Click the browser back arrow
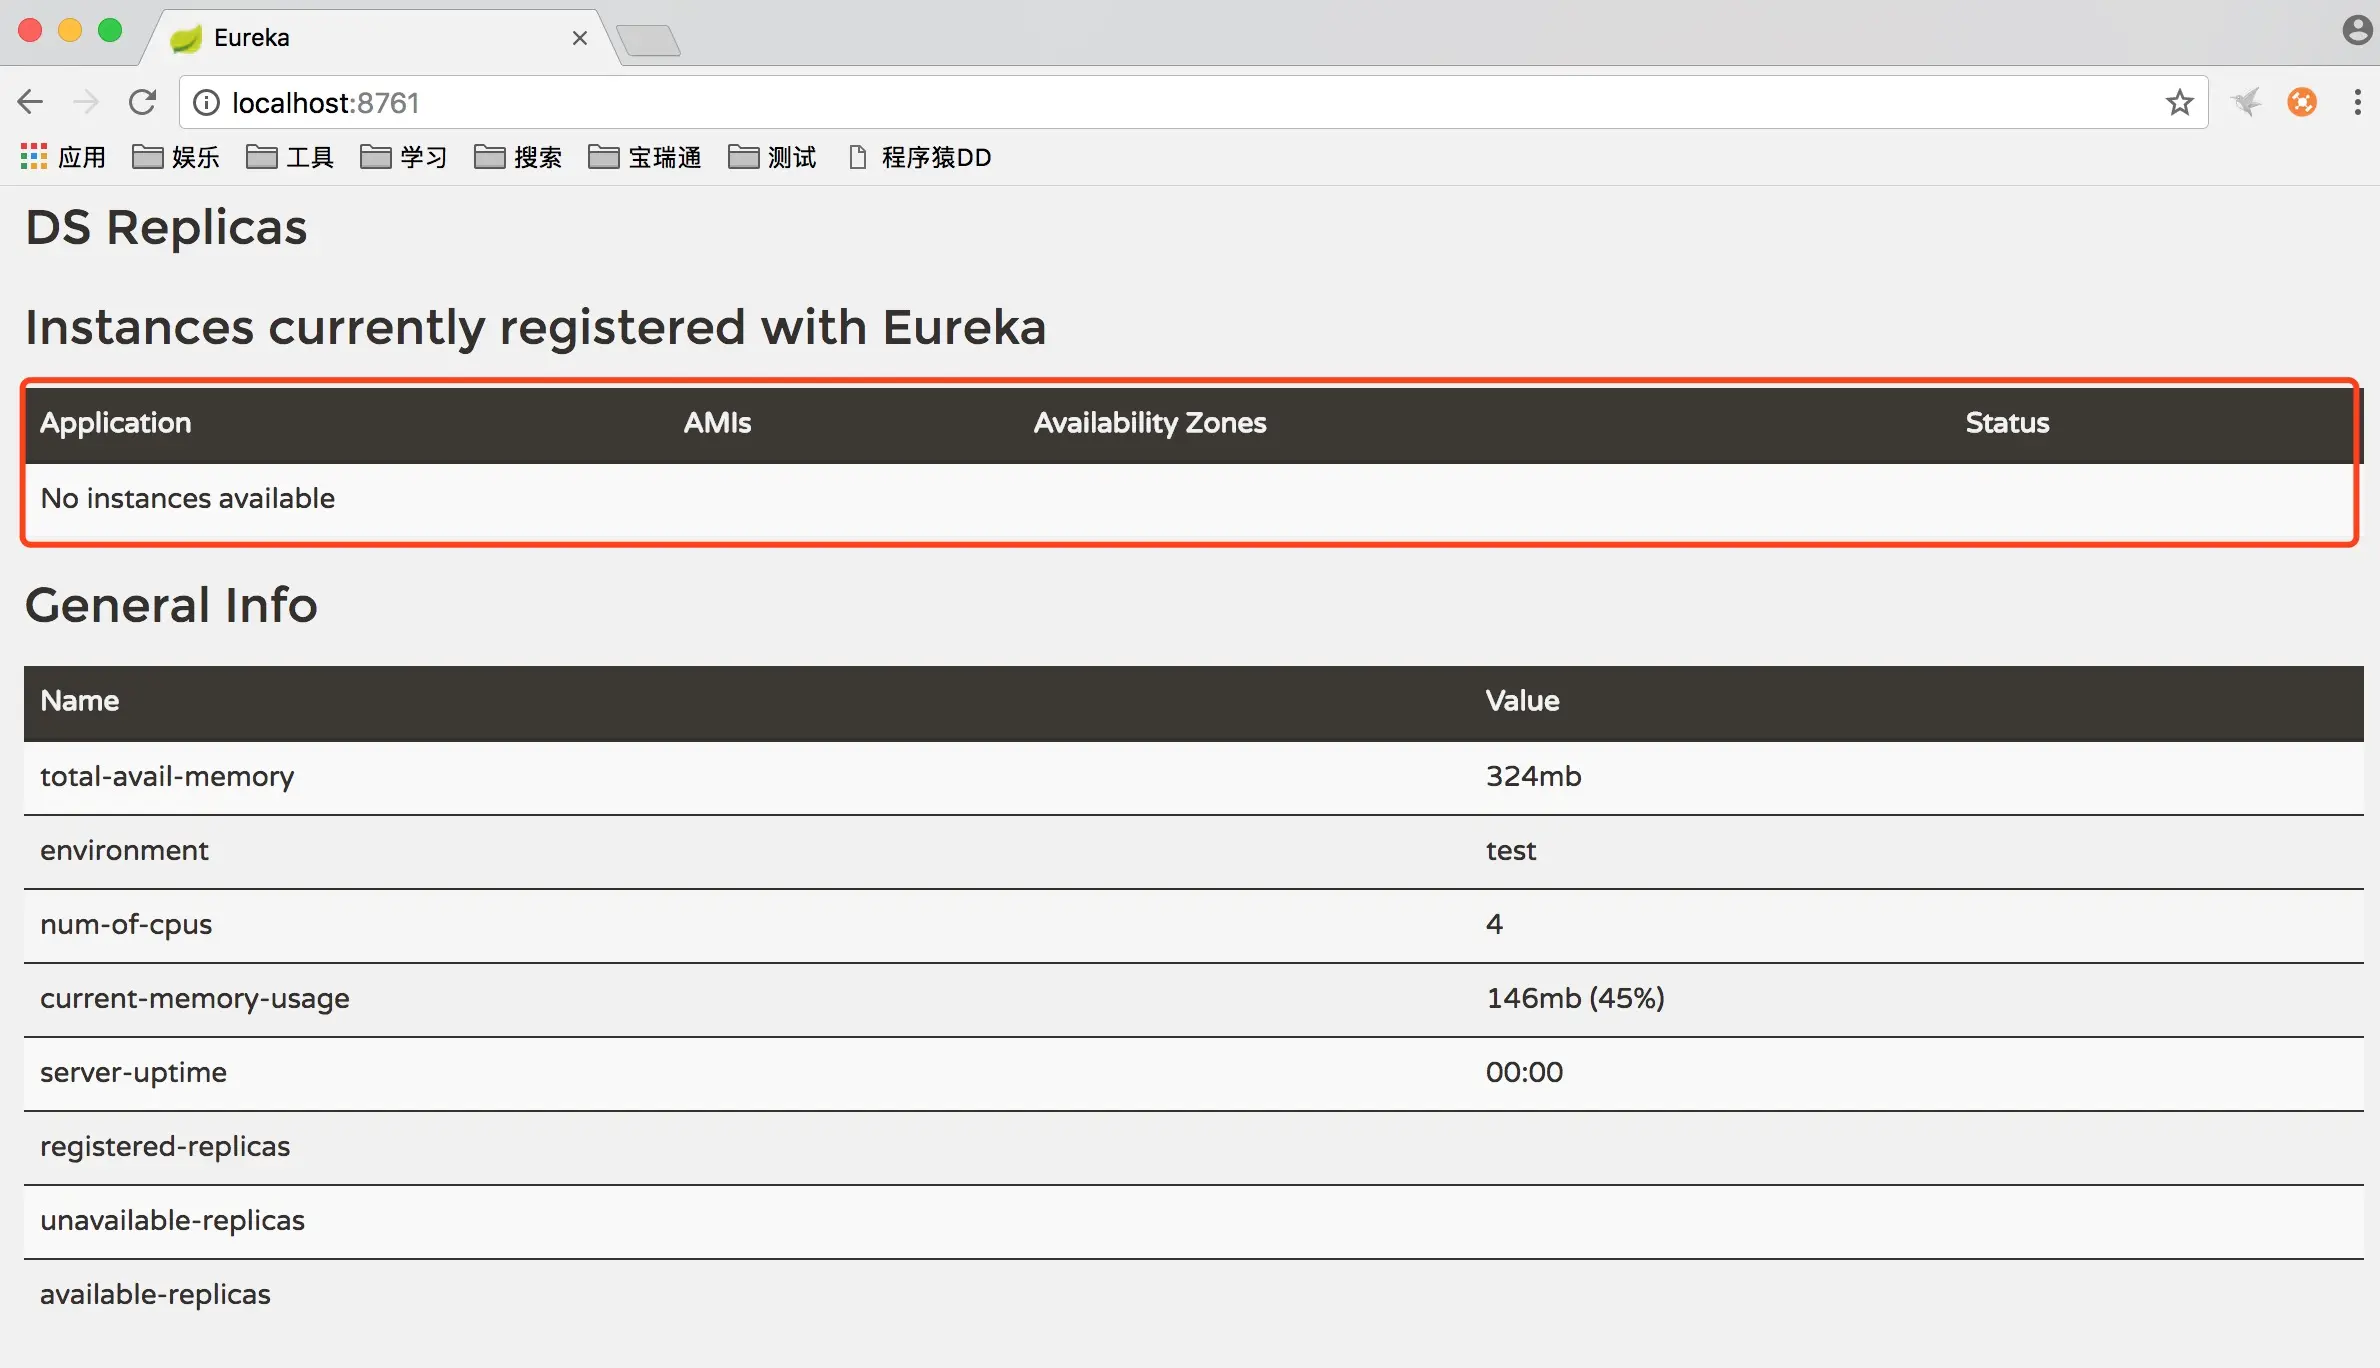The height and width of the screenshot is (1368, 2380). (x=30, y=102)
